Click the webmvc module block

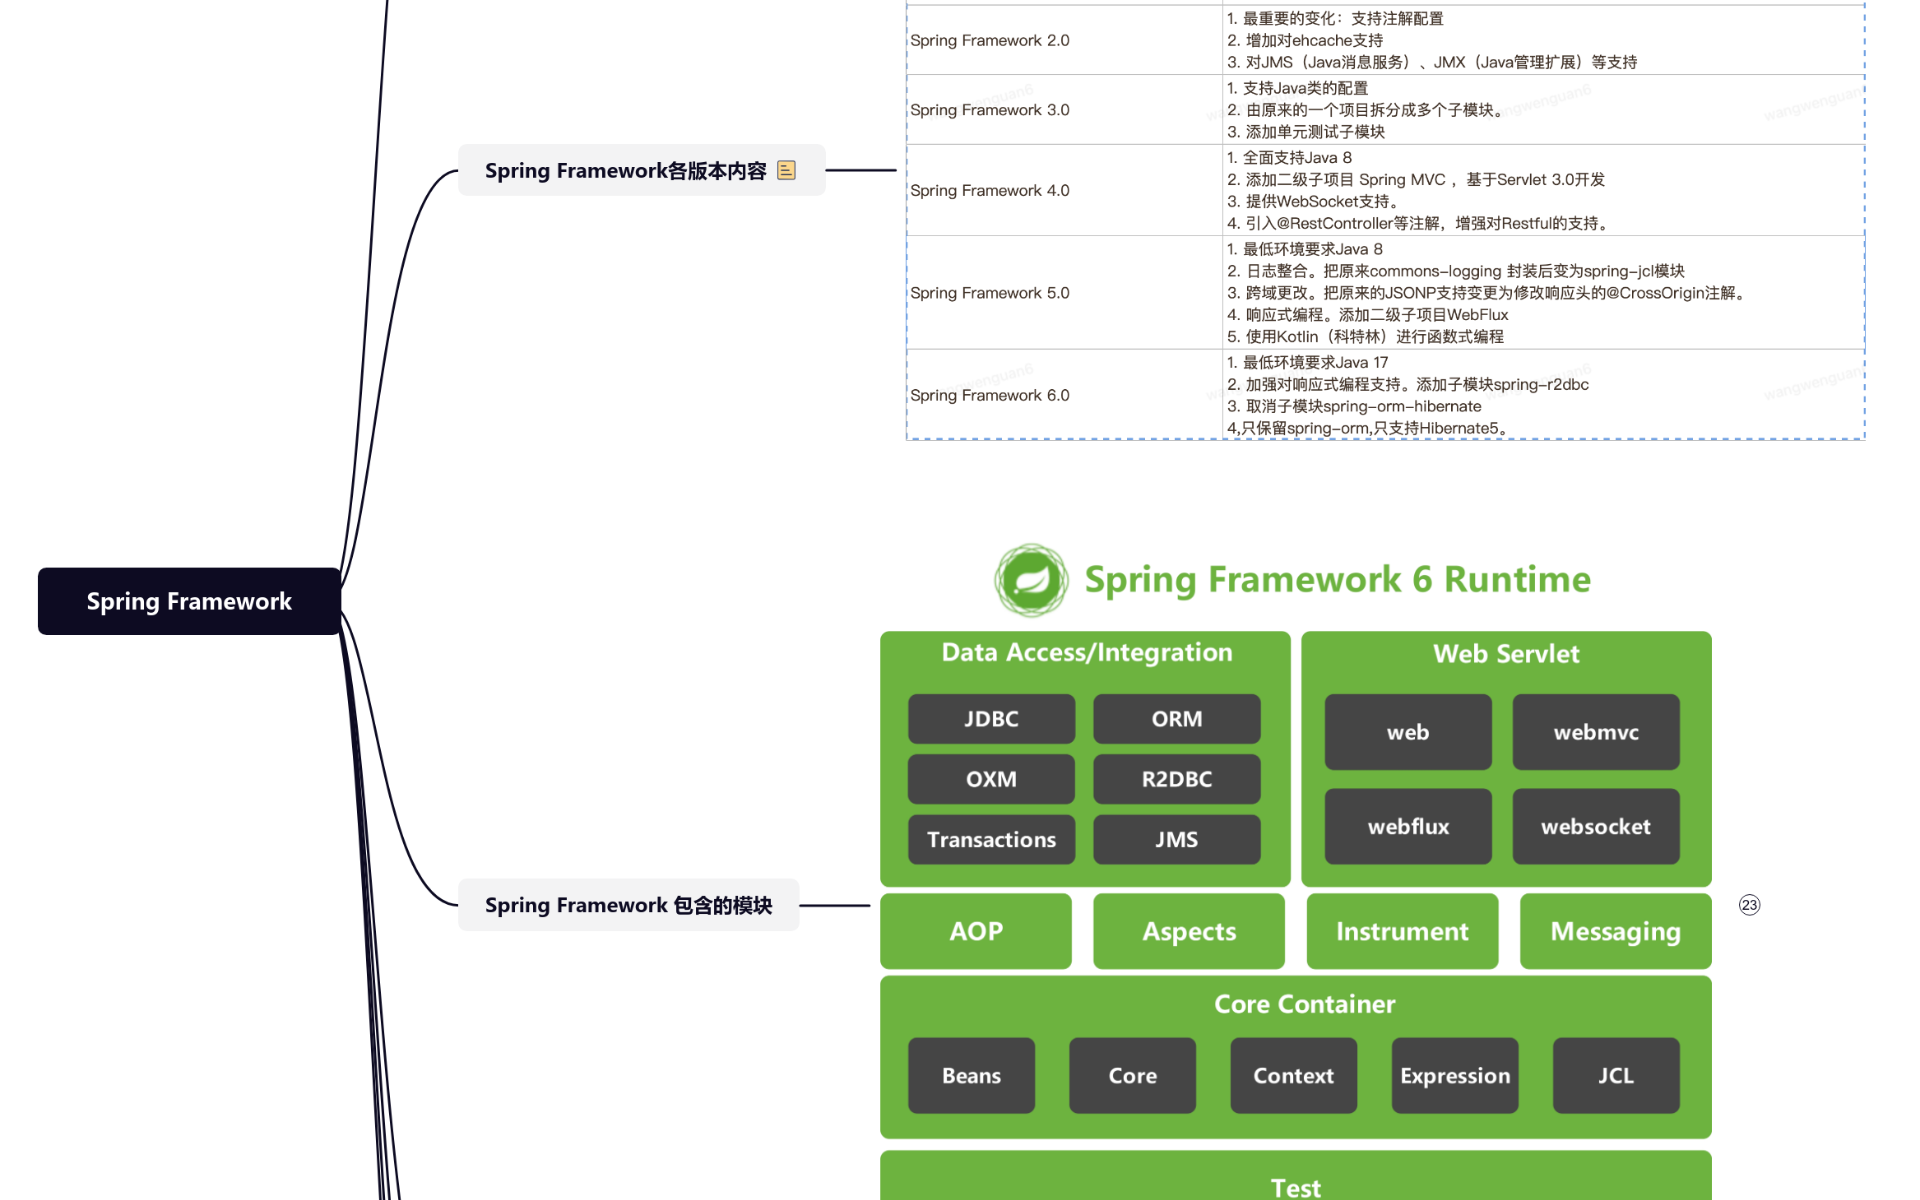1596,732
